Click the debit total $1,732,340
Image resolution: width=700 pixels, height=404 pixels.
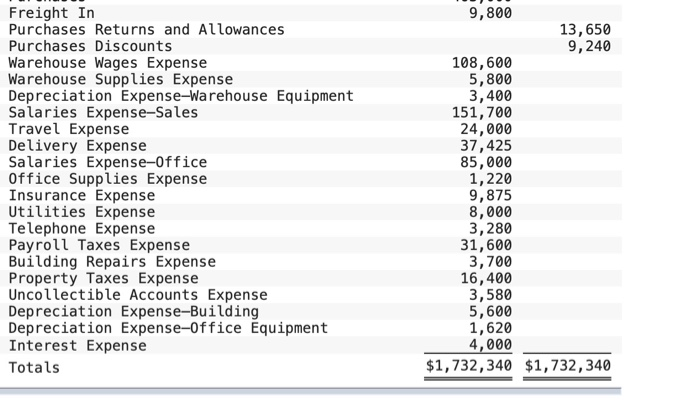coord(469,366)
